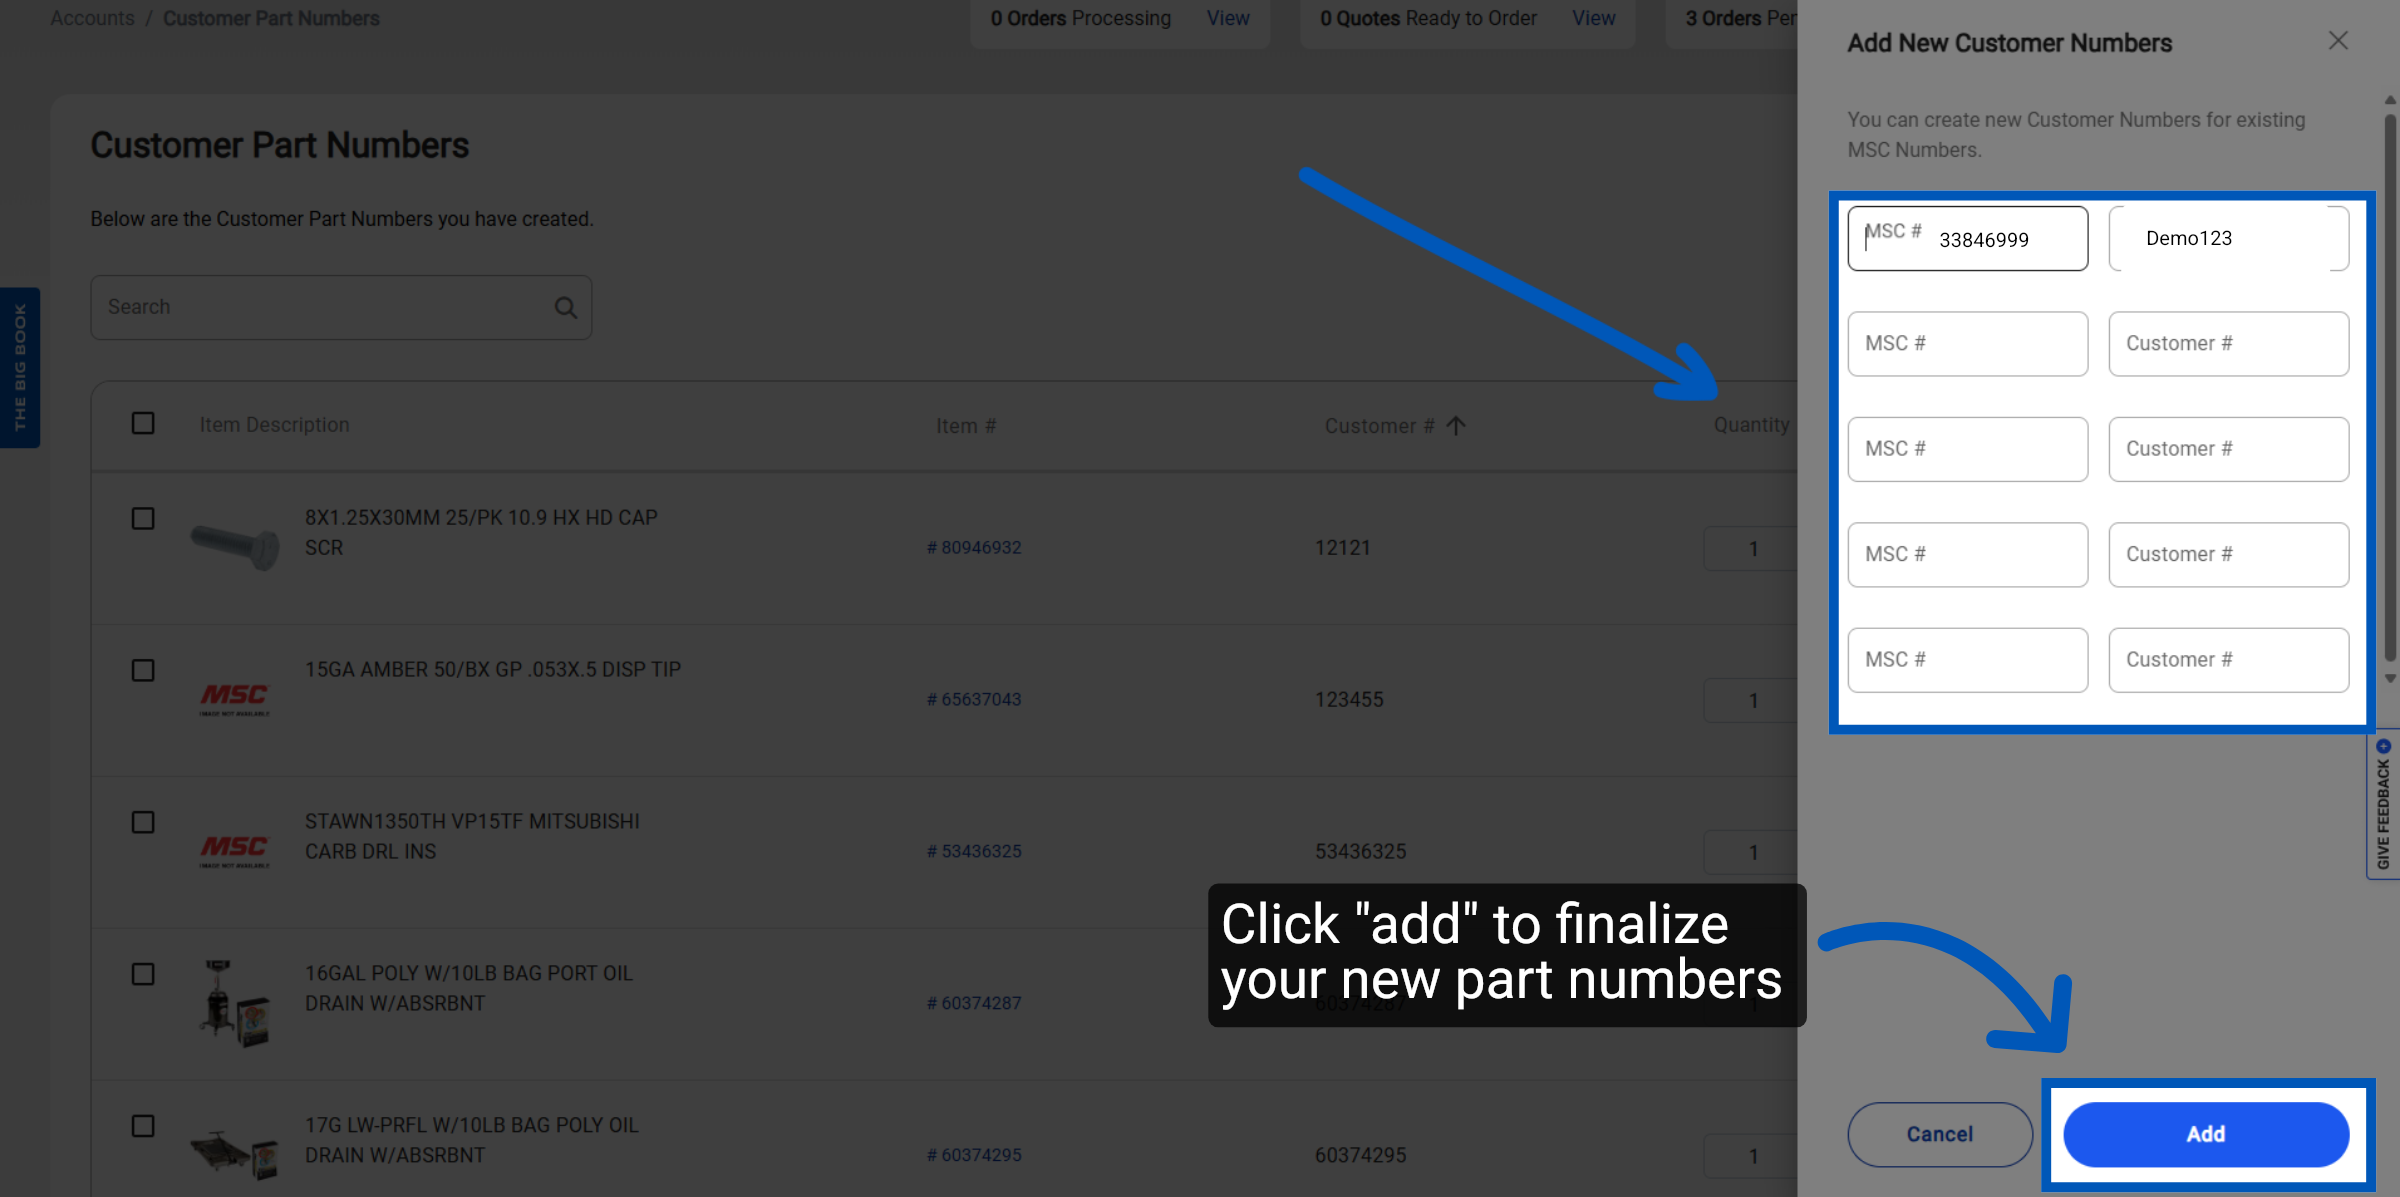Click the third row Customer # field
This screenshot has width=2400, height=1197.
(x=2228, y=449)
